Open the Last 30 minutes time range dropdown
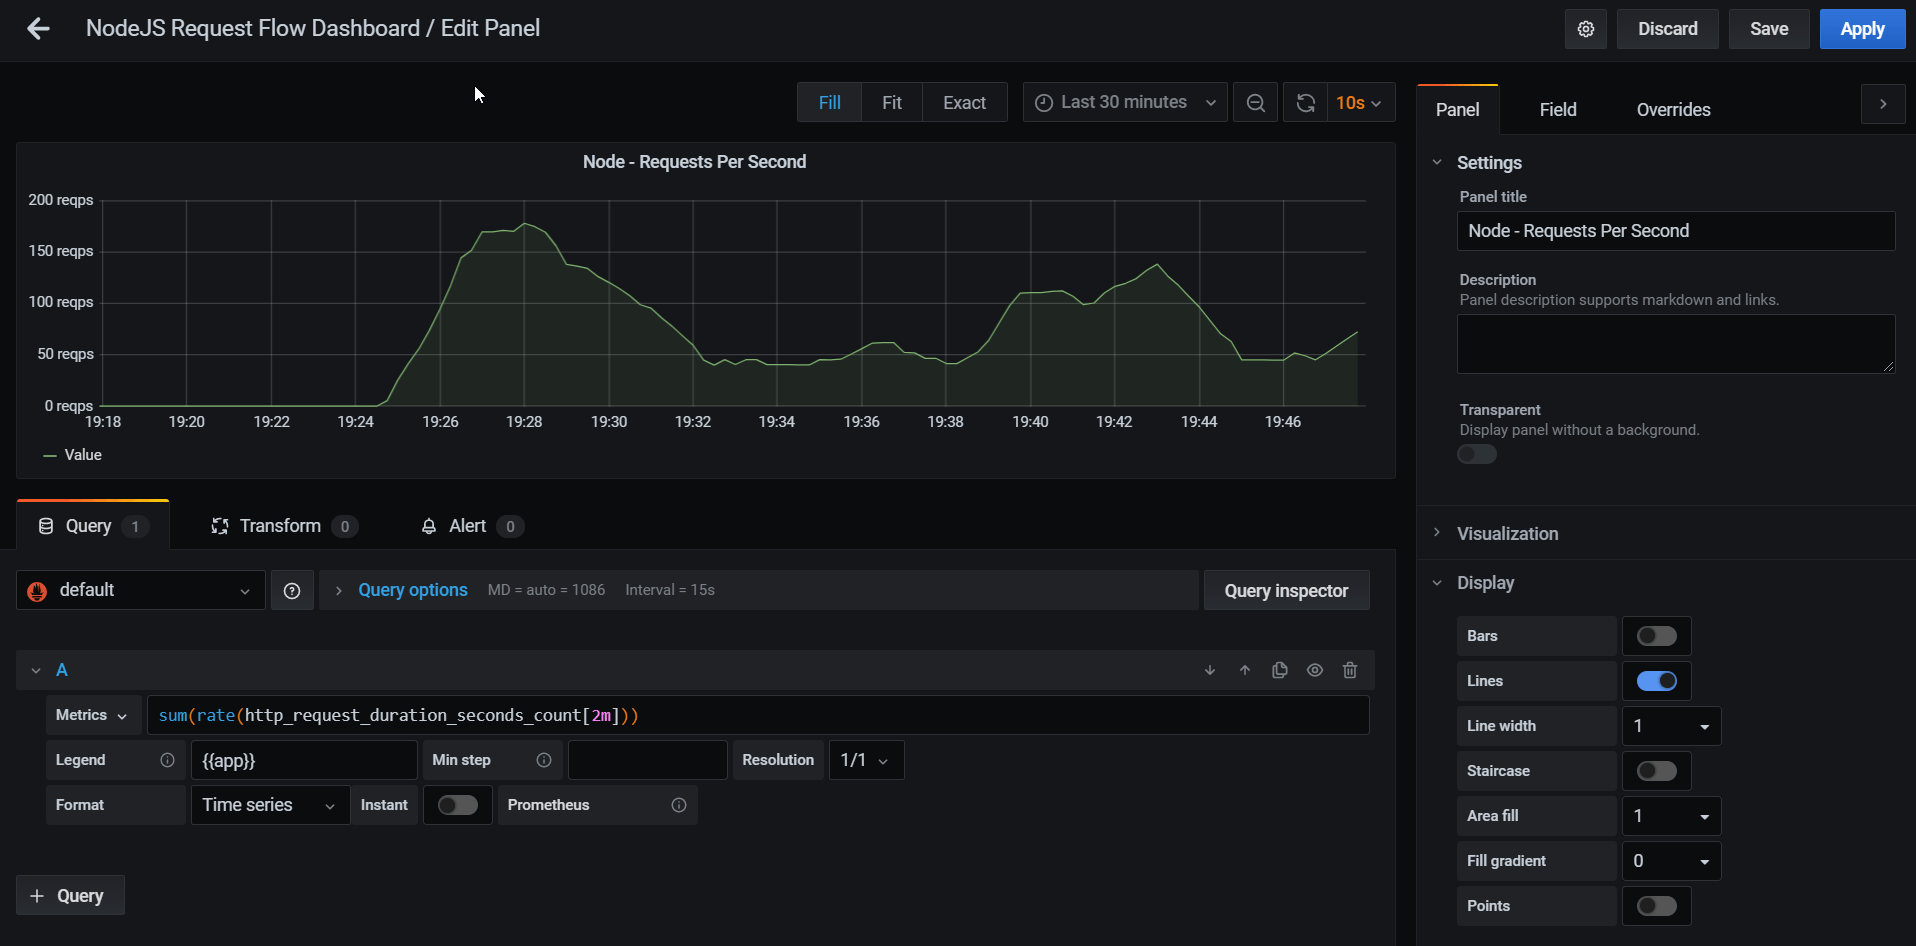1916x946 pixels. 1123,102
